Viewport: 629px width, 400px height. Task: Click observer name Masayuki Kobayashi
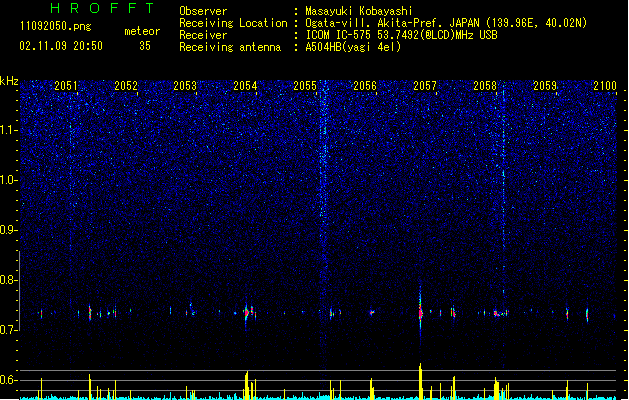(358, 11)
